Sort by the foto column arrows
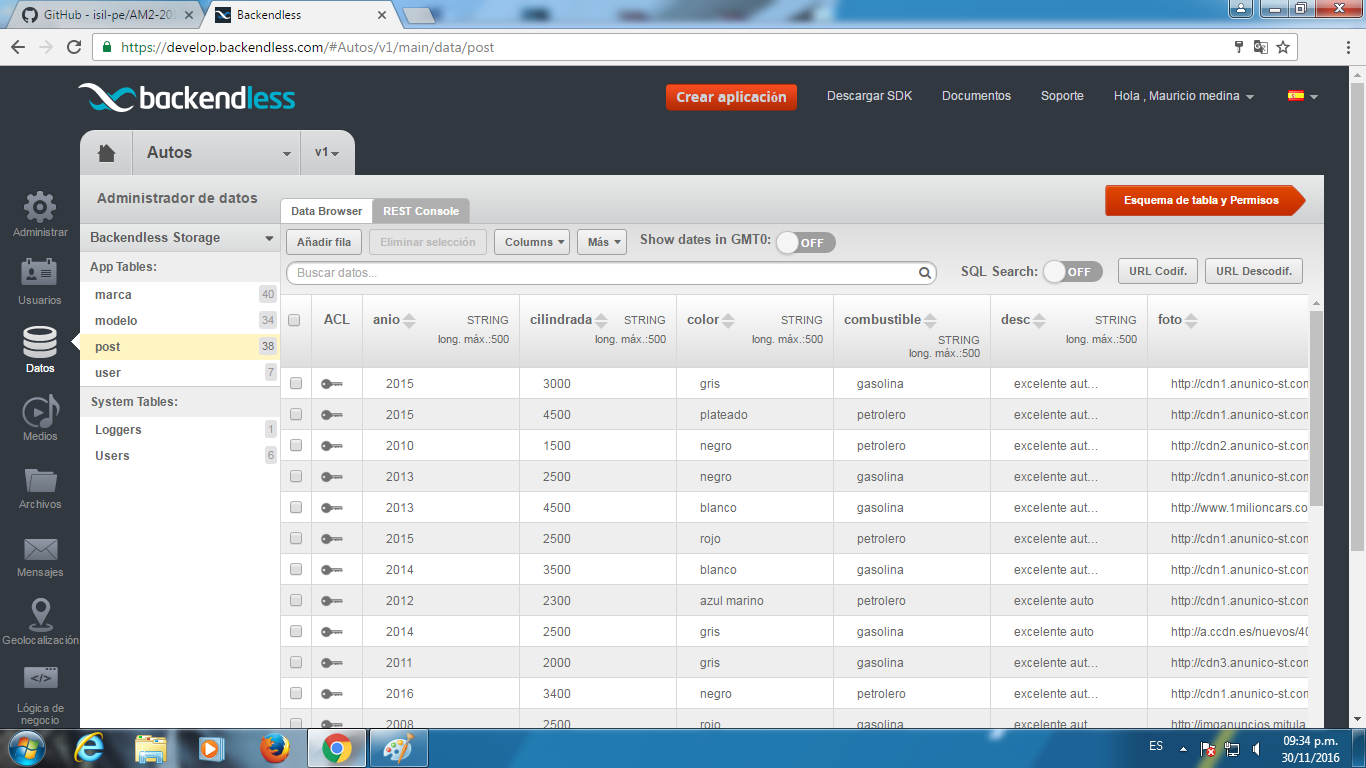 1191,320
